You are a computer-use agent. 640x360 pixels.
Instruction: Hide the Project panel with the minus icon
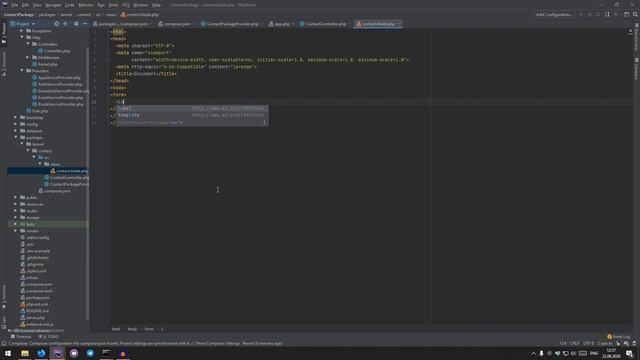[x=85, y=24]
